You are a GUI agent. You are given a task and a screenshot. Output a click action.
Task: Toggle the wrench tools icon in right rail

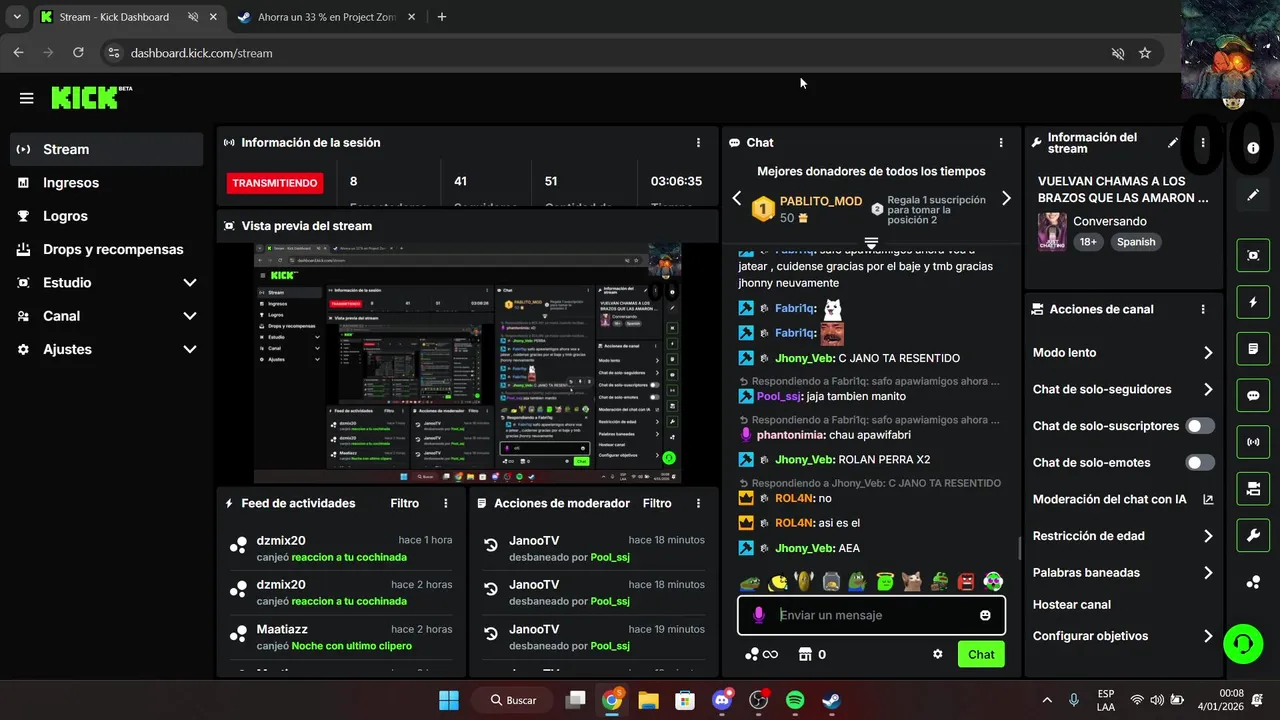coord(1253,536)
